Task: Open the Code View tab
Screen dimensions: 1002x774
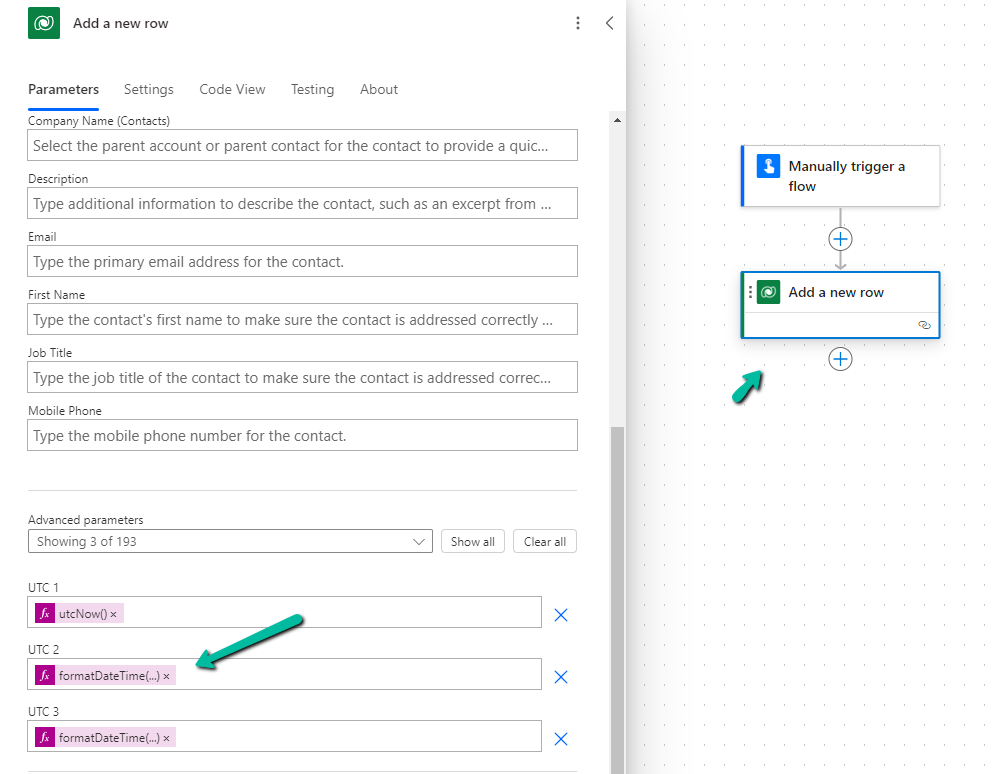Action: tap(232, 89)
